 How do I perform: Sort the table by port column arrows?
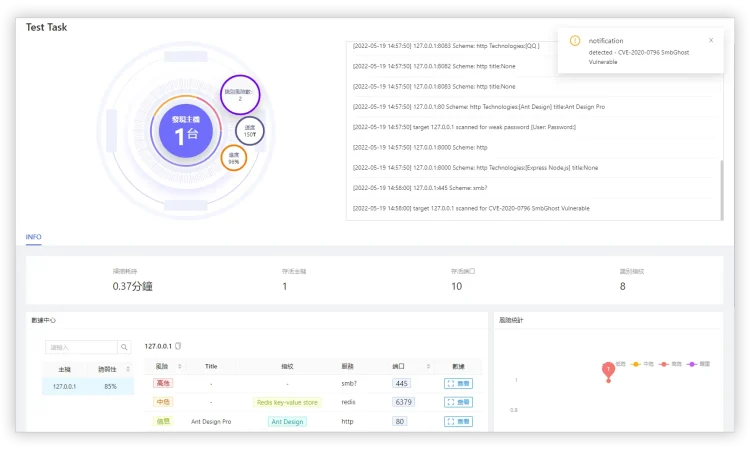click(428, 366)
